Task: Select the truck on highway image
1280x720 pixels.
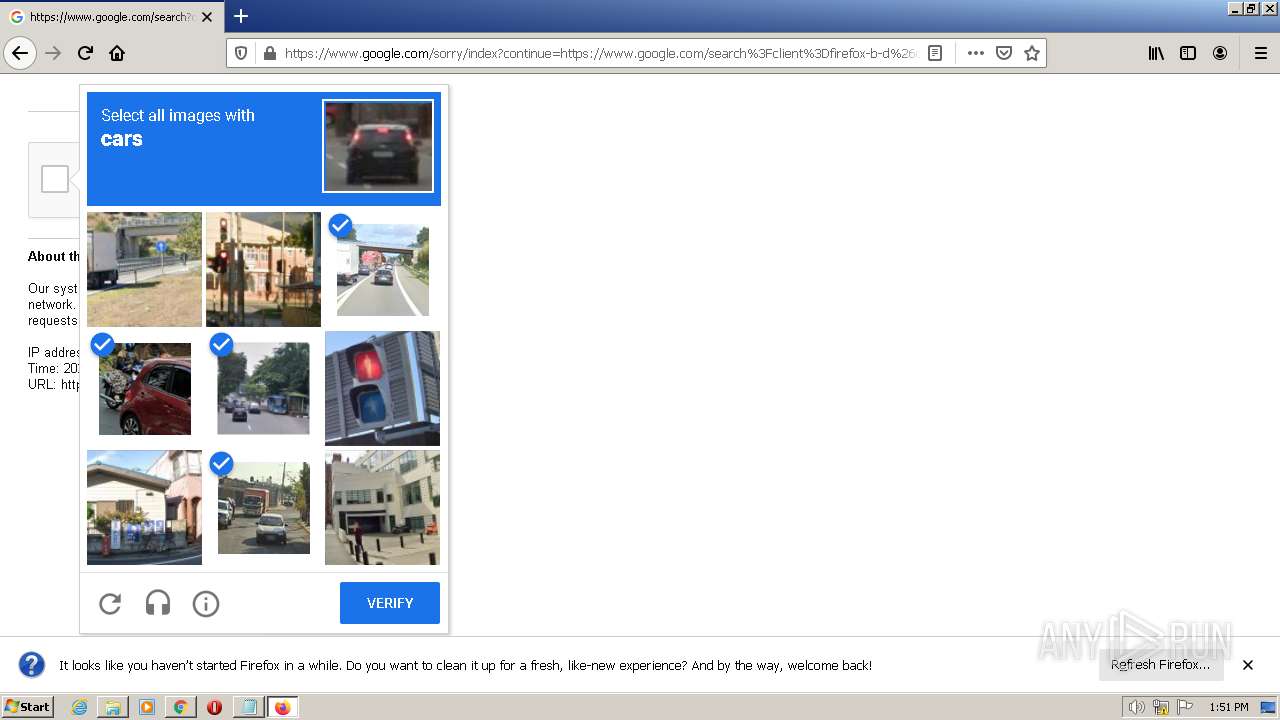Action: pos(144,269)
